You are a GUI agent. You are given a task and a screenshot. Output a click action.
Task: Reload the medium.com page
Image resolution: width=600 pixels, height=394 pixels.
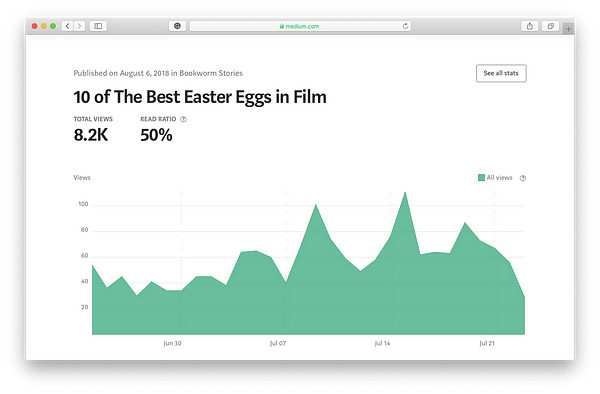pyautogui.click(x=405, y=26)
